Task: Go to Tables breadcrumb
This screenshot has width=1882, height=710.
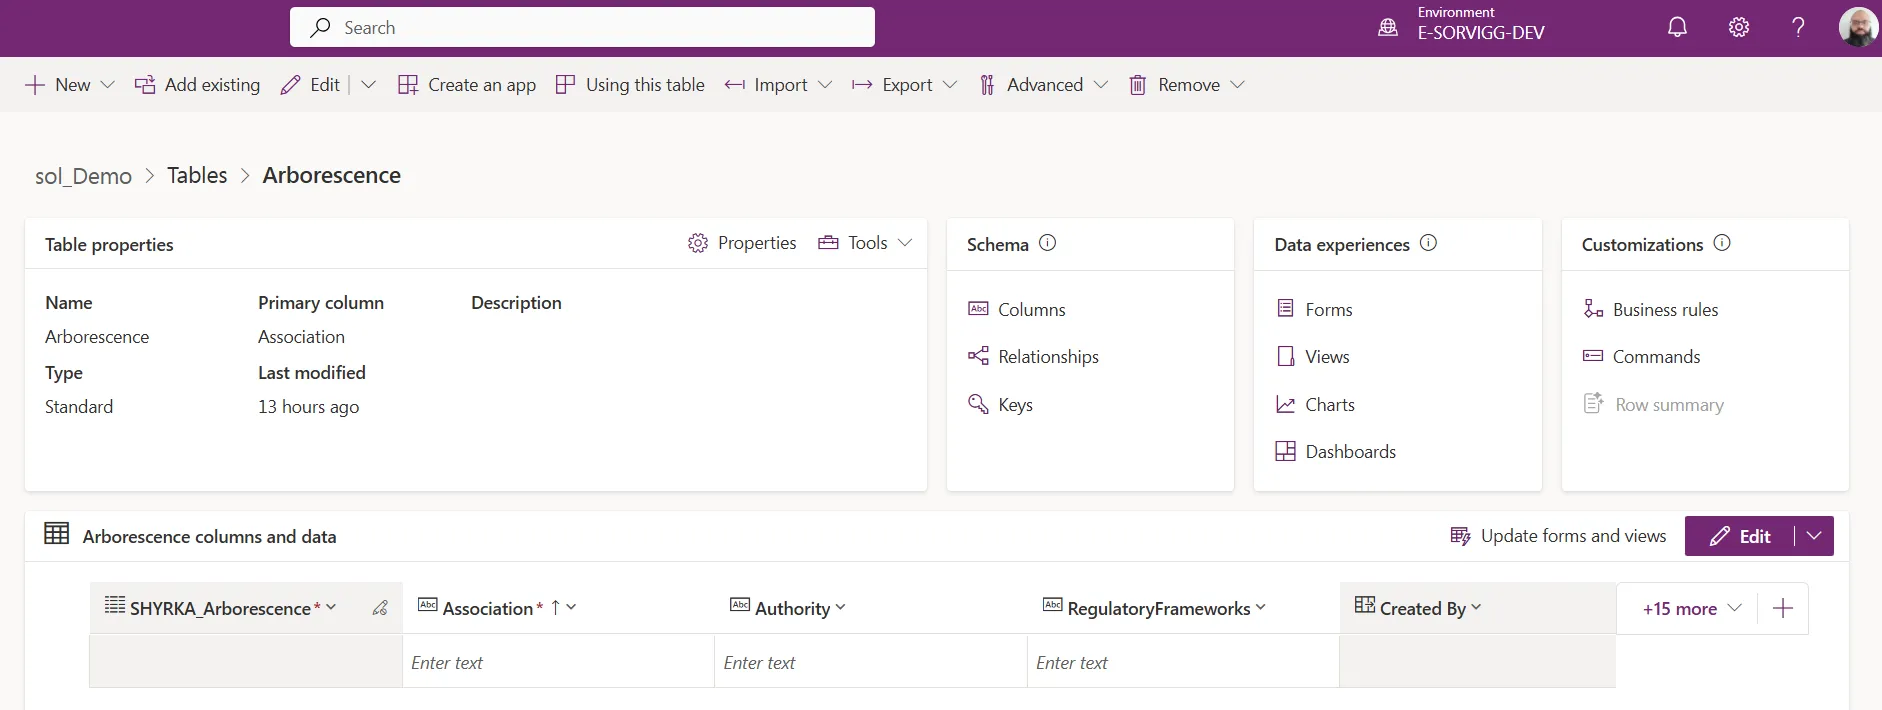Action: [x=197, y=175]
